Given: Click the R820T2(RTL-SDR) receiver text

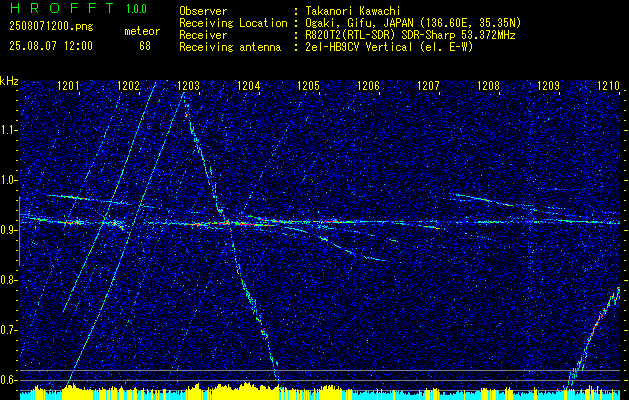Looking at the screenshot, I should (409, 35).
